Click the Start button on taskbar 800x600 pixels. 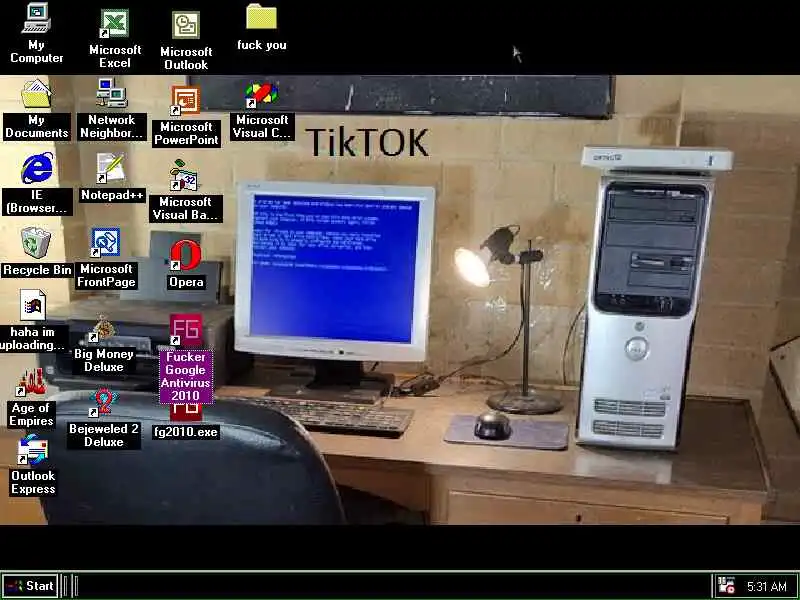[x=31, y=586]
